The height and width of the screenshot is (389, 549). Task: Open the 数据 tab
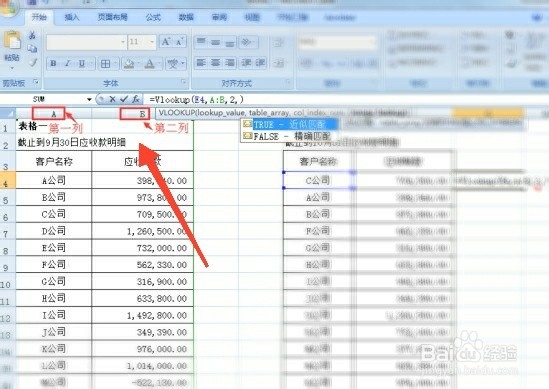(186, 17)
